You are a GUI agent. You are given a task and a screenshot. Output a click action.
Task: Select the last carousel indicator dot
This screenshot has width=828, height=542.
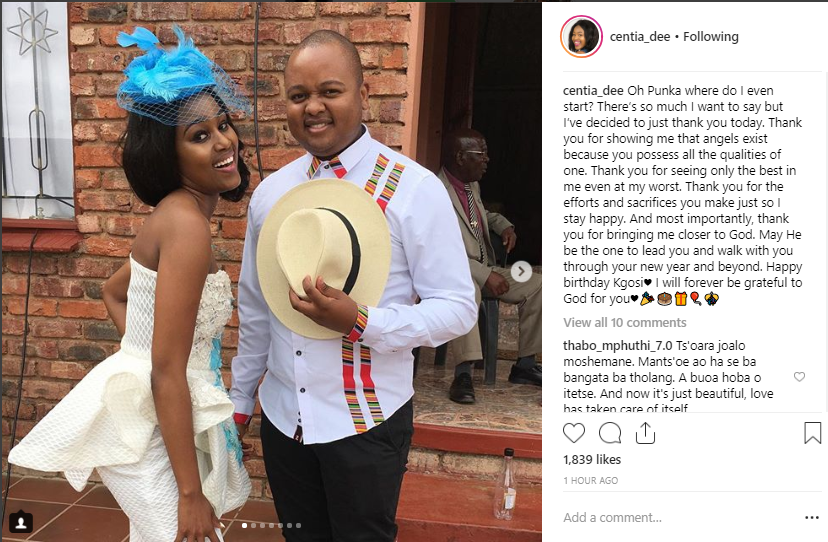tap(298, 526)
